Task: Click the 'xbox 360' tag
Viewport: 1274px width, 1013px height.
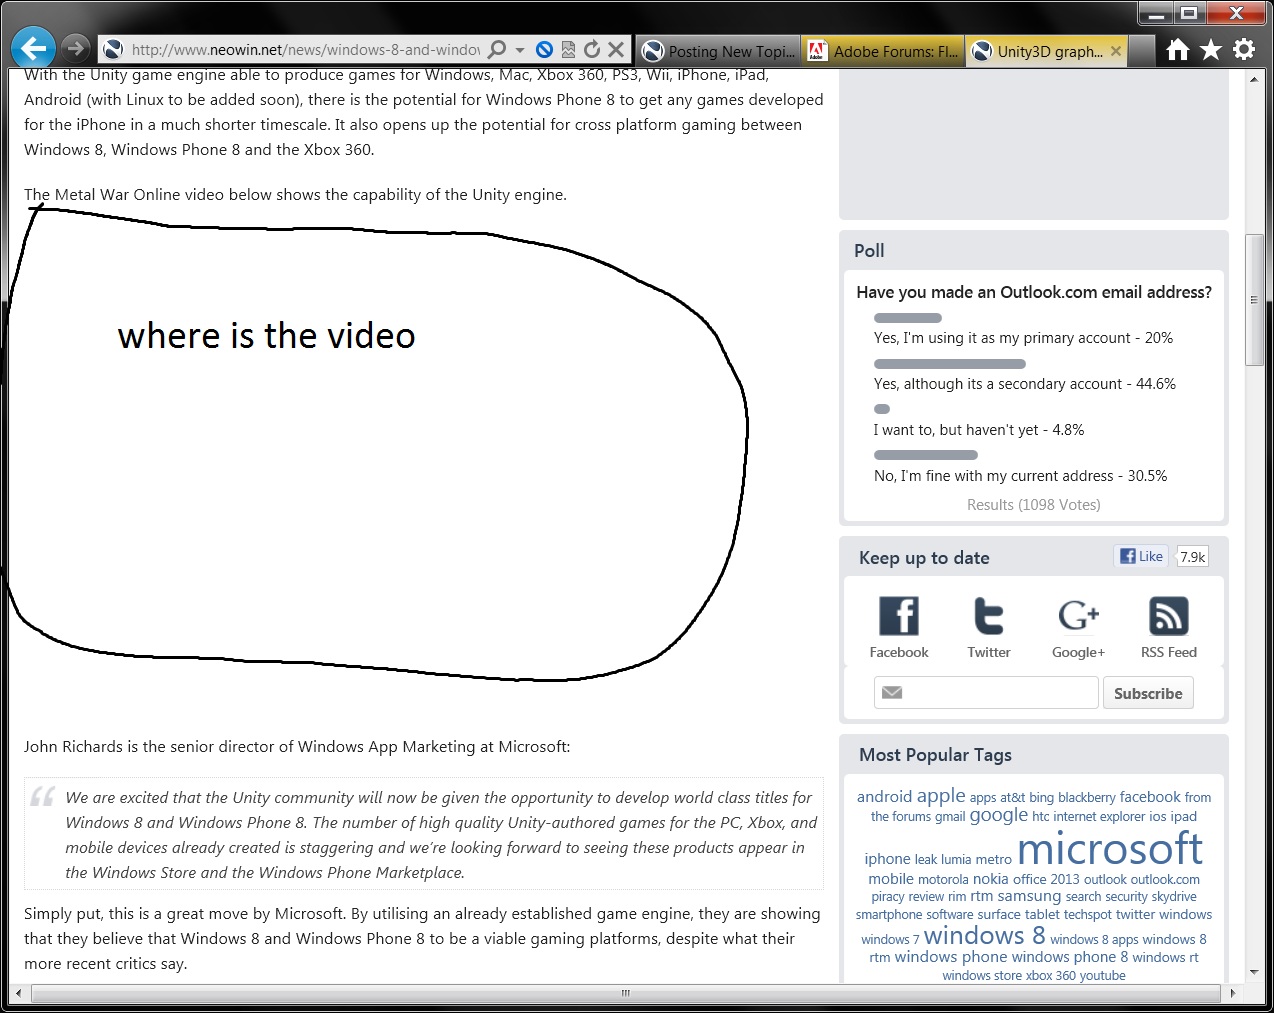Action: tap(1050, 976)
